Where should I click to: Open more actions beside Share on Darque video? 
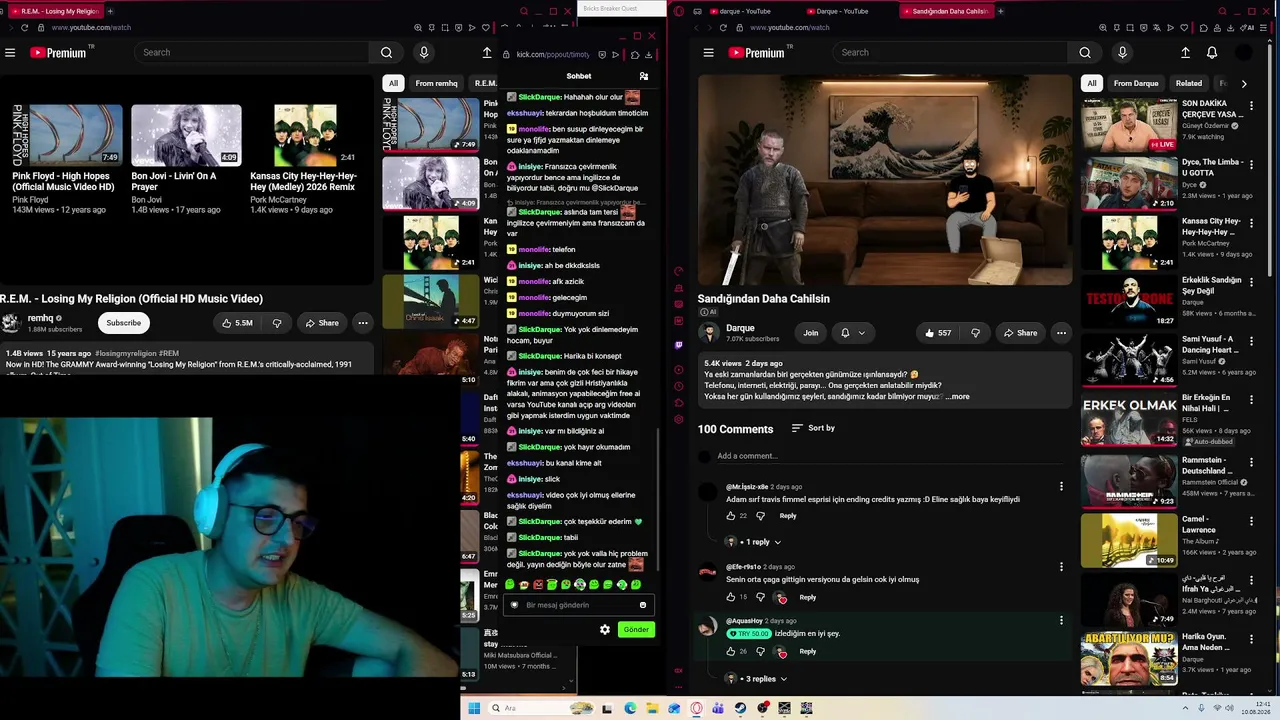(1061, 333)
